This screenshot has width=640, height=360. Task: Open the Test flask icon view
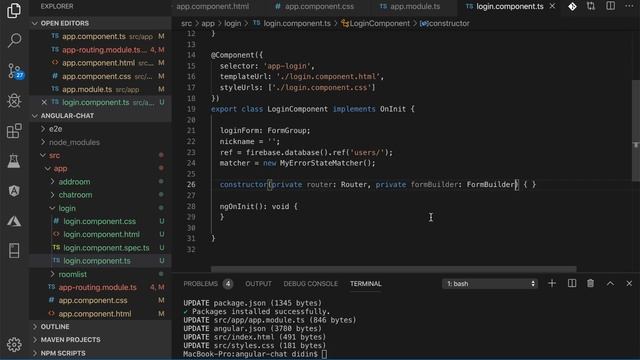pyautogui.click(x=14, y=161)
